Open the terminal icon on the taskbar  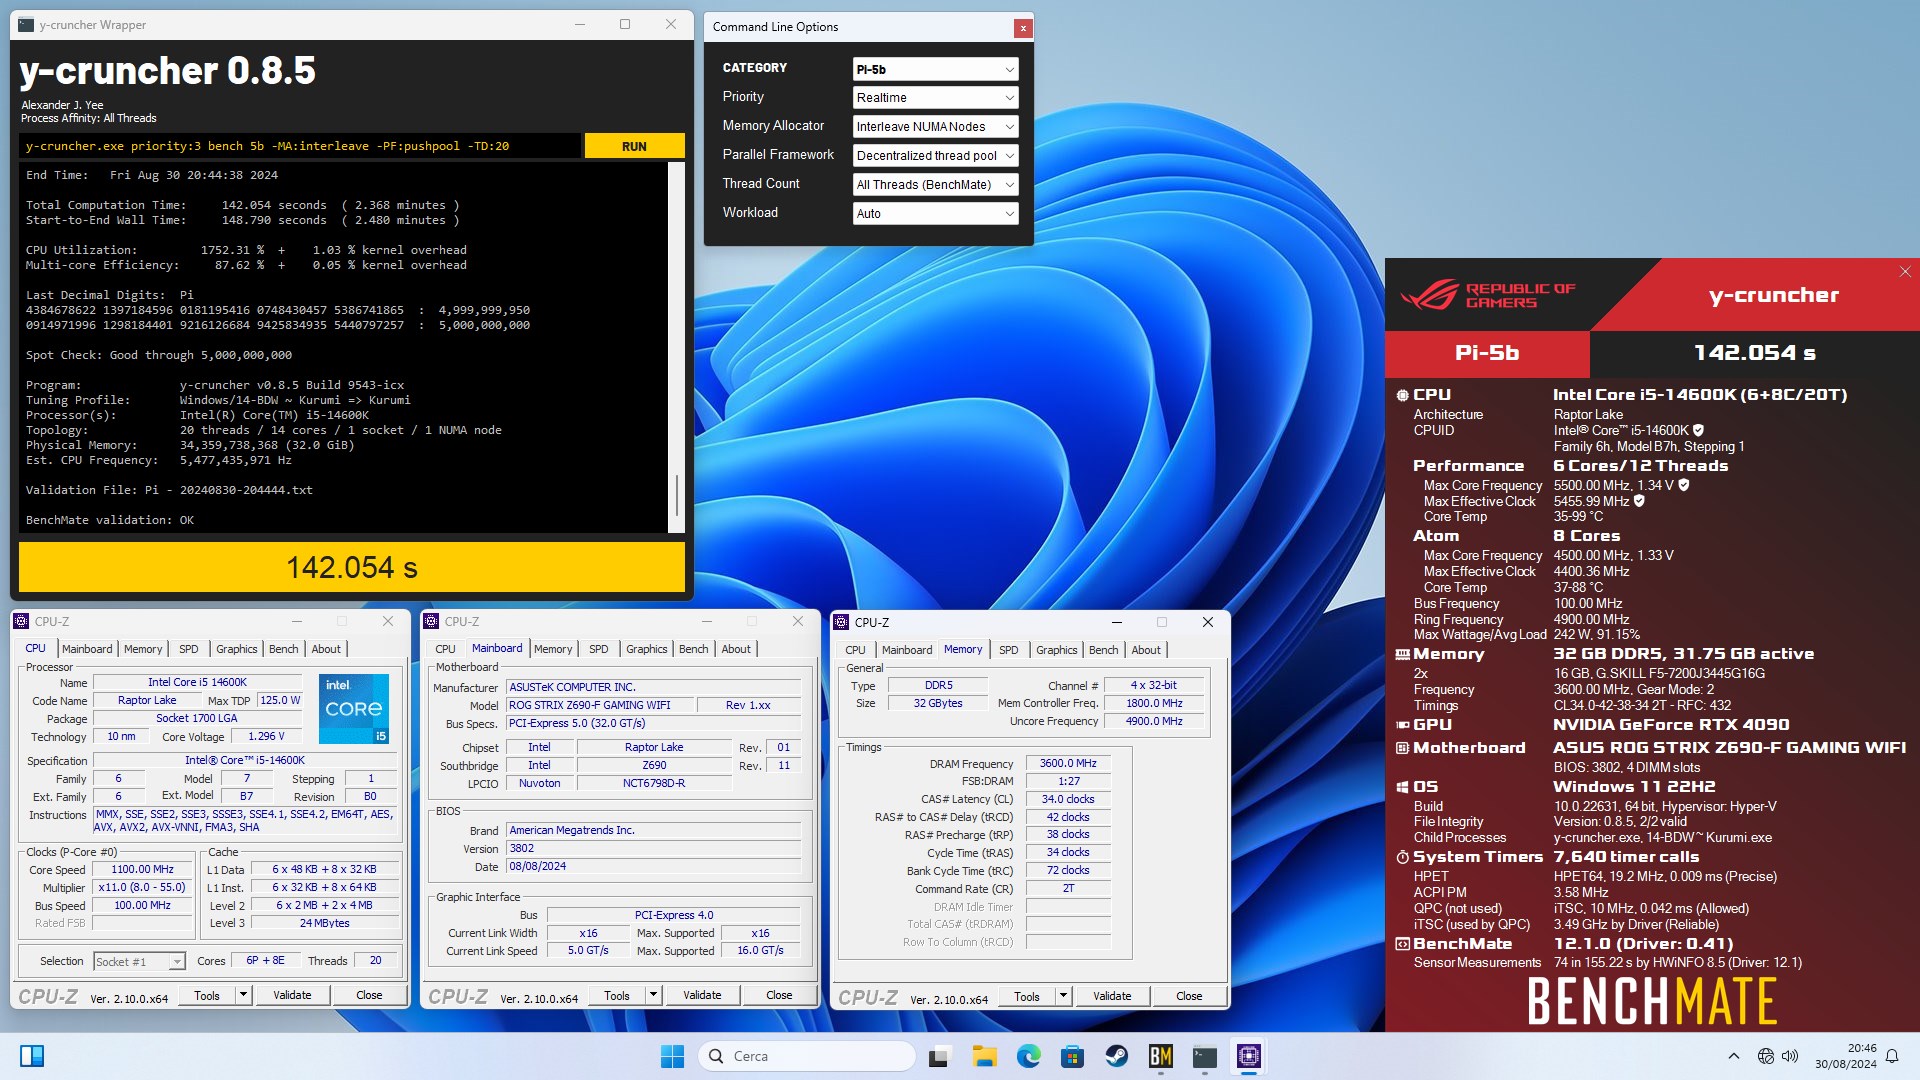click(1204, 1056)
